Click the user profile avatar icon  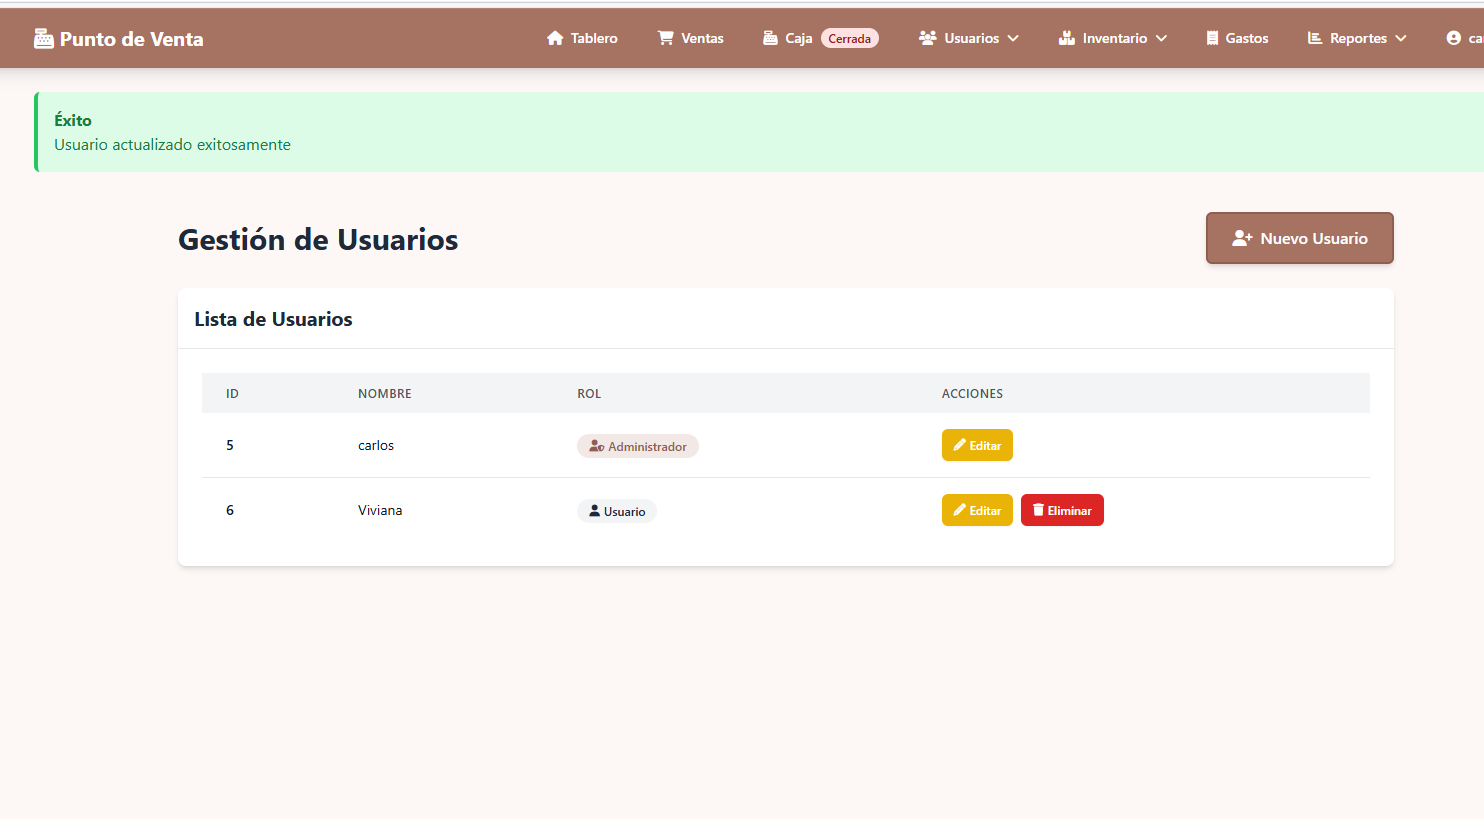[x=1453, y=38]
